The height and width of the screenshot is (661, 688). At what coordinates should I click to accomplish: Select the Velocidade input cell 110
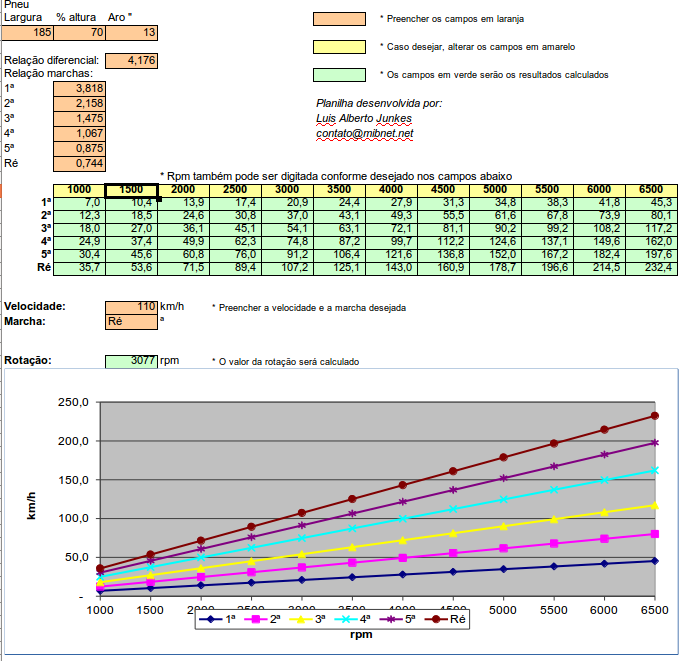132,307
